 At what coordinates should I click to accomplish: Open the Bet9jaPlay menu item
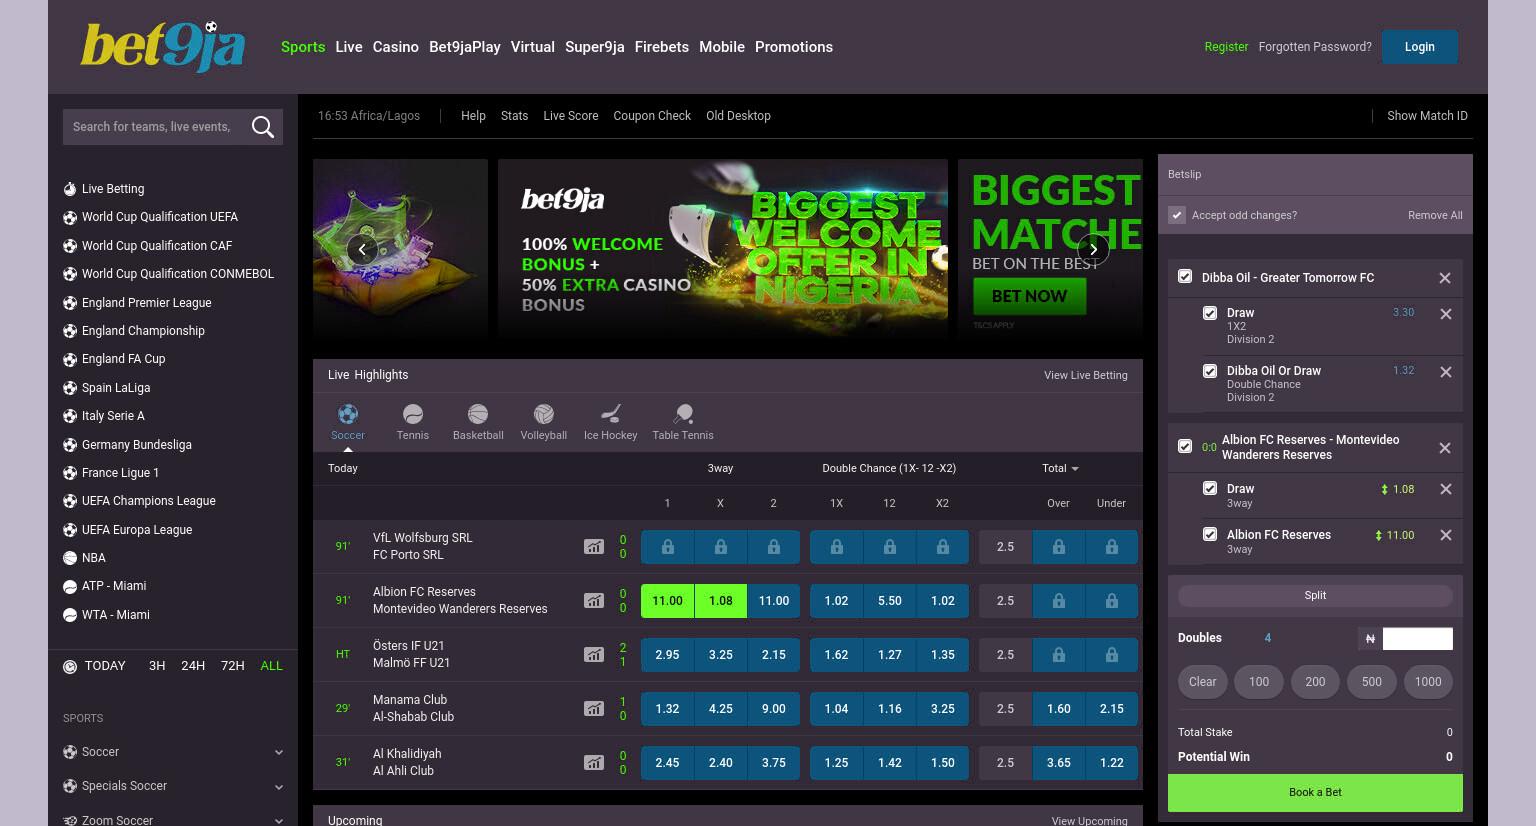[x=465, y=47]
